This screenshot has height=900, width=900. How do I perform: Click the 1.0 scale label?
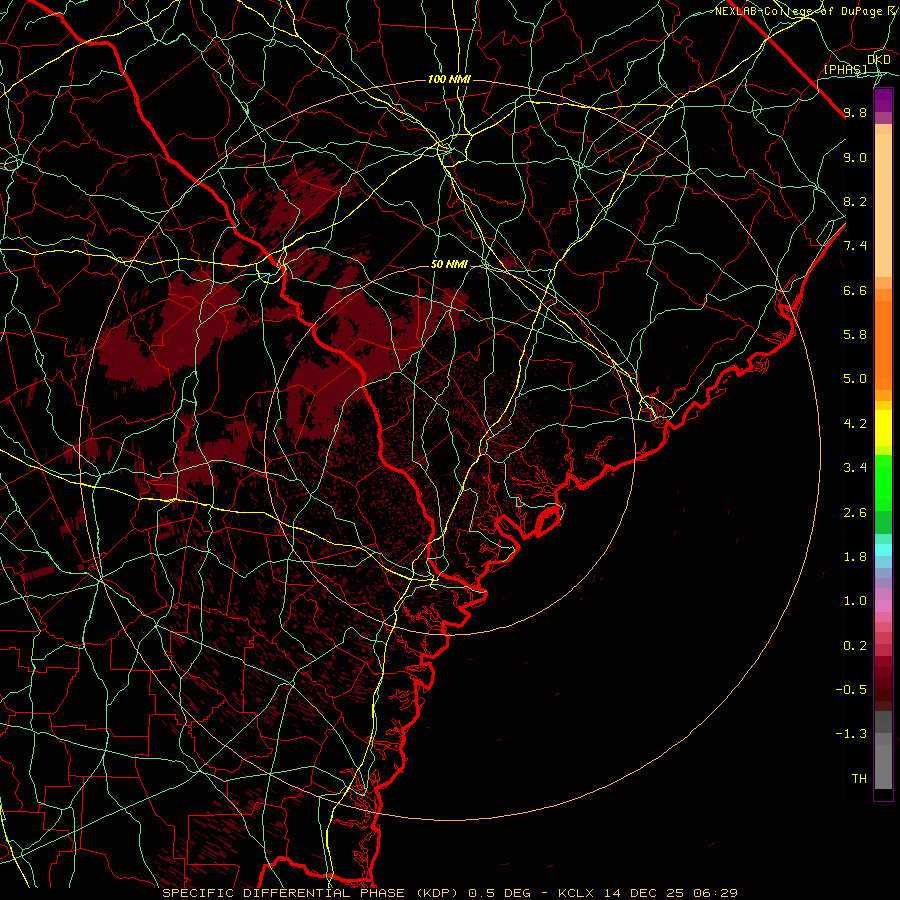[855, 601]
